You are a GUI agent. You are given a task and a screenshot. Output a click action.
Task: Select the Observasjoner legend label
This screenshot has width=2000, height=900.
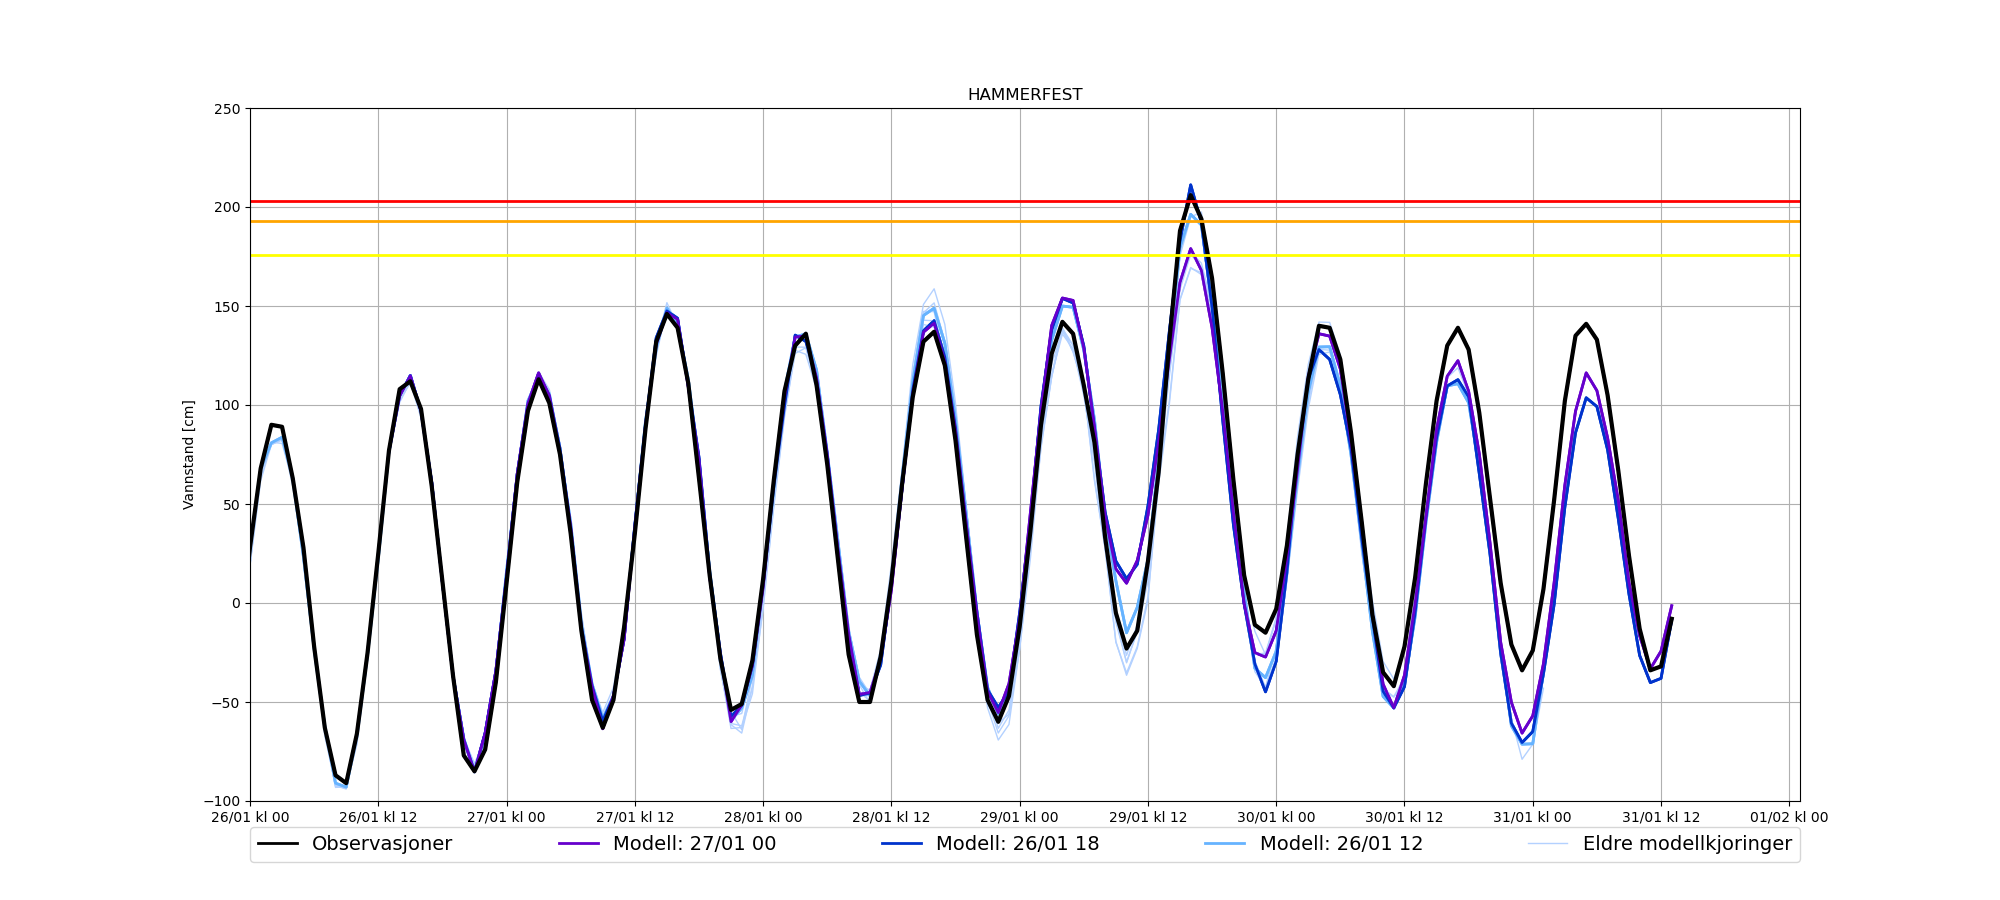click(x=382, y=844)
